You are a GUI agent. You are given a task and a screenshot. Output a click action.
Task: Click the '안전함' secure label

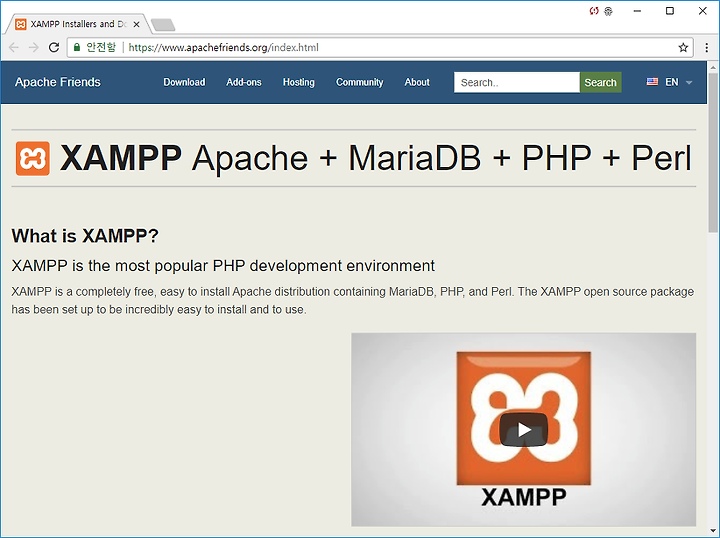pos(101,47)
